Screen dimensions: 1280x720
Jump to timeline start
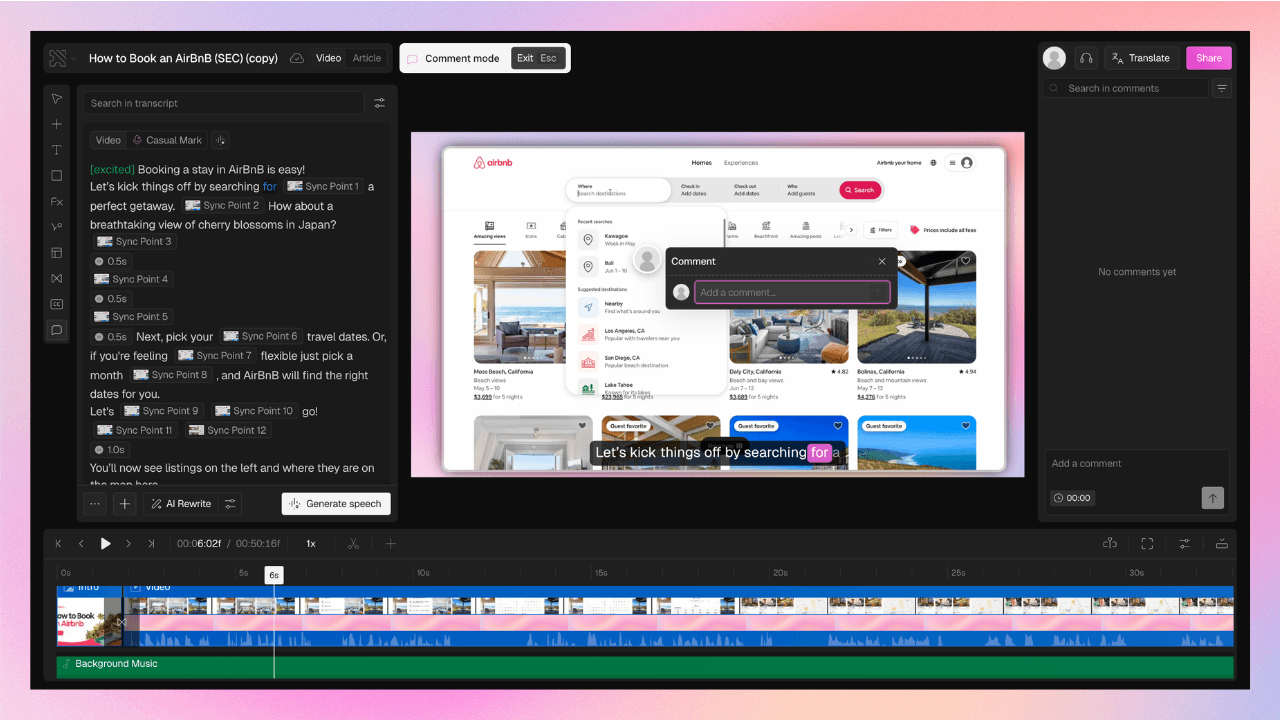58,544
